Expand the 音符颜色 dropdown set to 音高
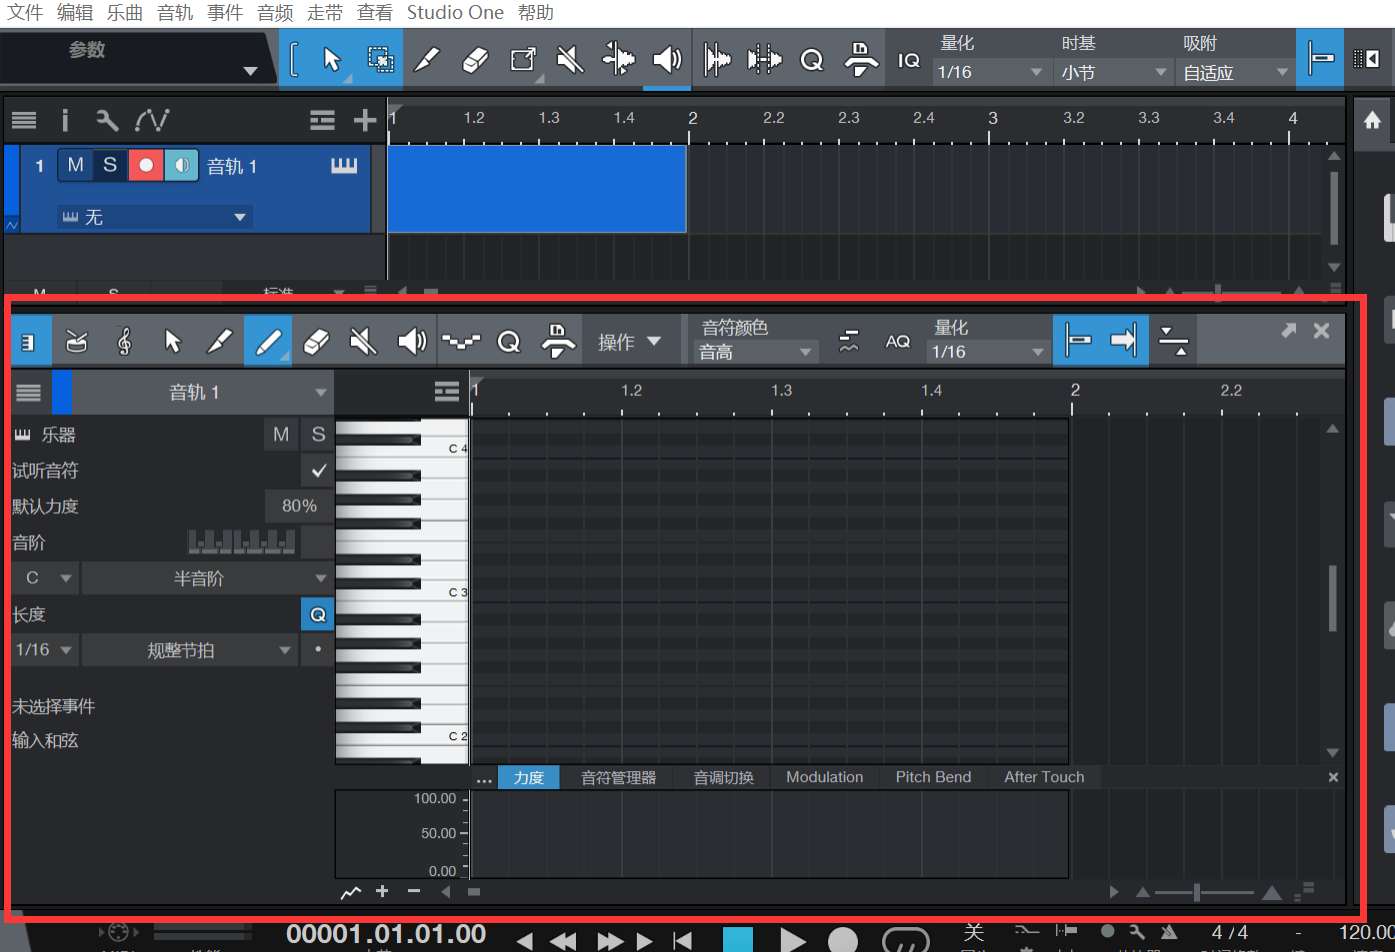The image size is (1395, 952). point(756,352)
